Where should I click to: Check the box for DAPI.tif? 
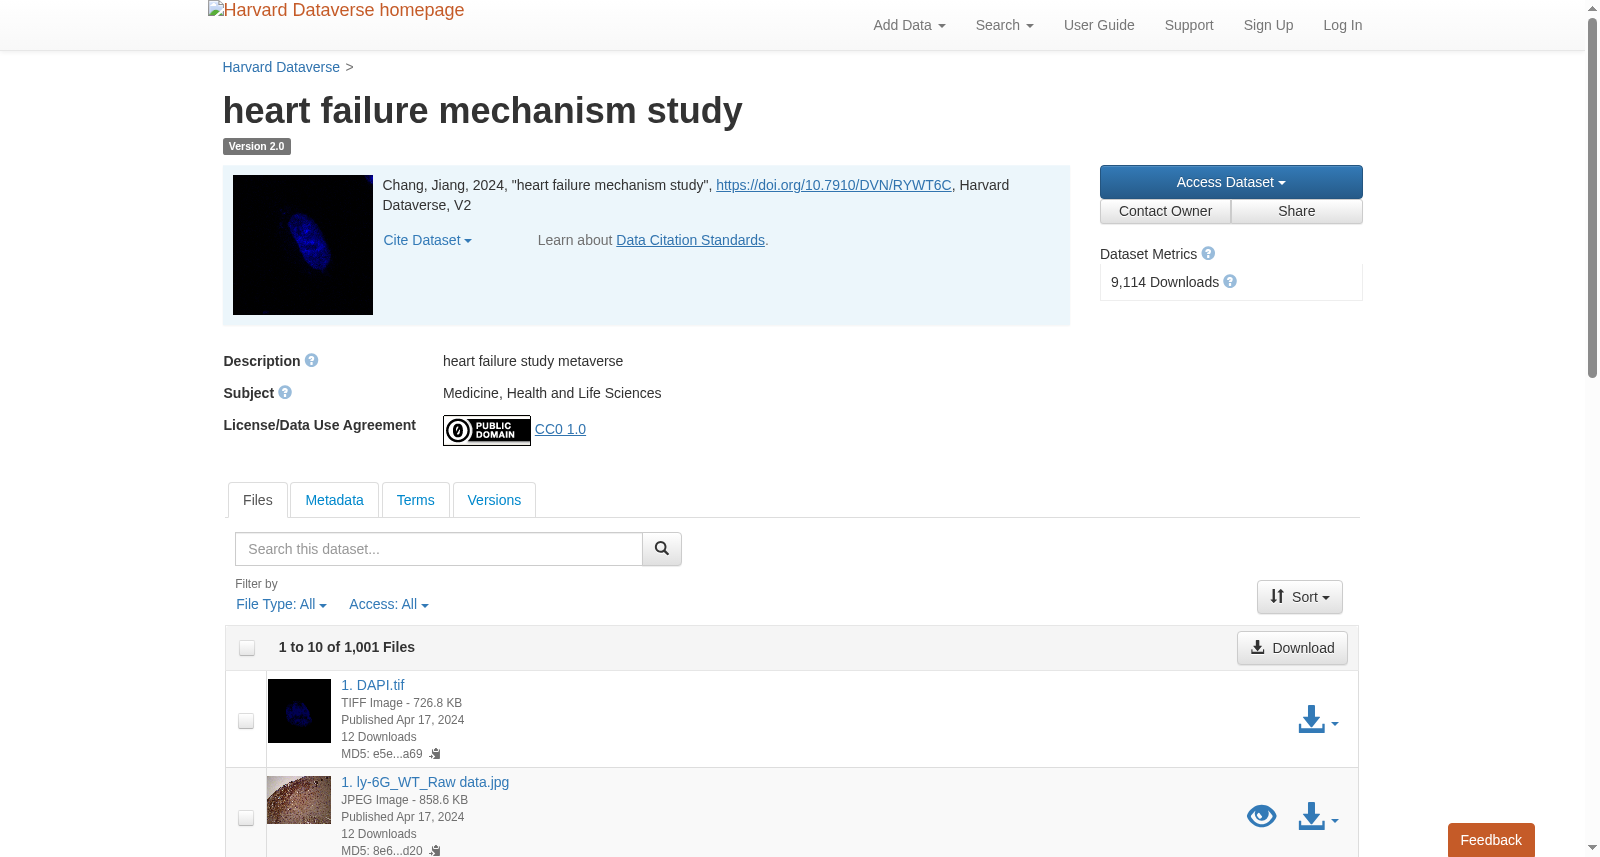pyautogui.click(x=246, y=721)
